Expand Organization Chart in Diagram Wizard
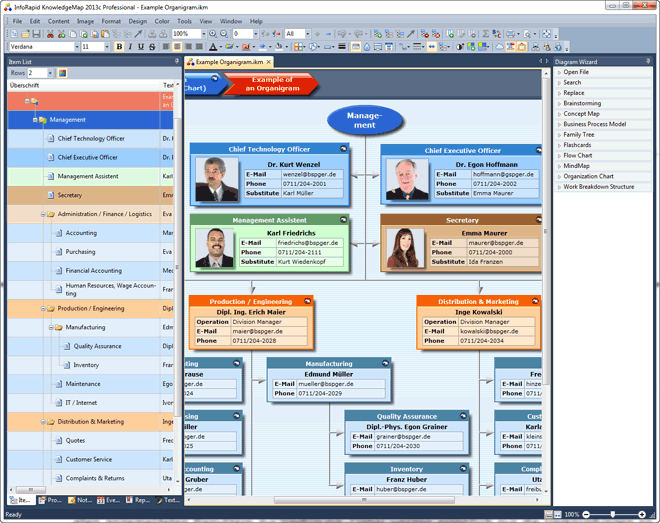 [559, 177]
